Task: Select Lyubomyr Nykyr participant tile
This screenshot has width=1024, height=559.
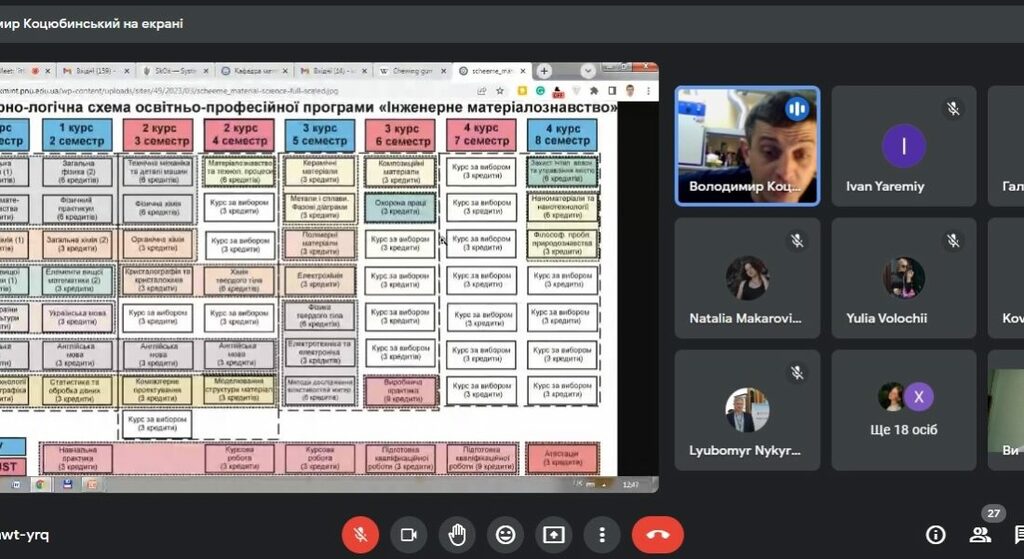Action: tap(747, 410)
